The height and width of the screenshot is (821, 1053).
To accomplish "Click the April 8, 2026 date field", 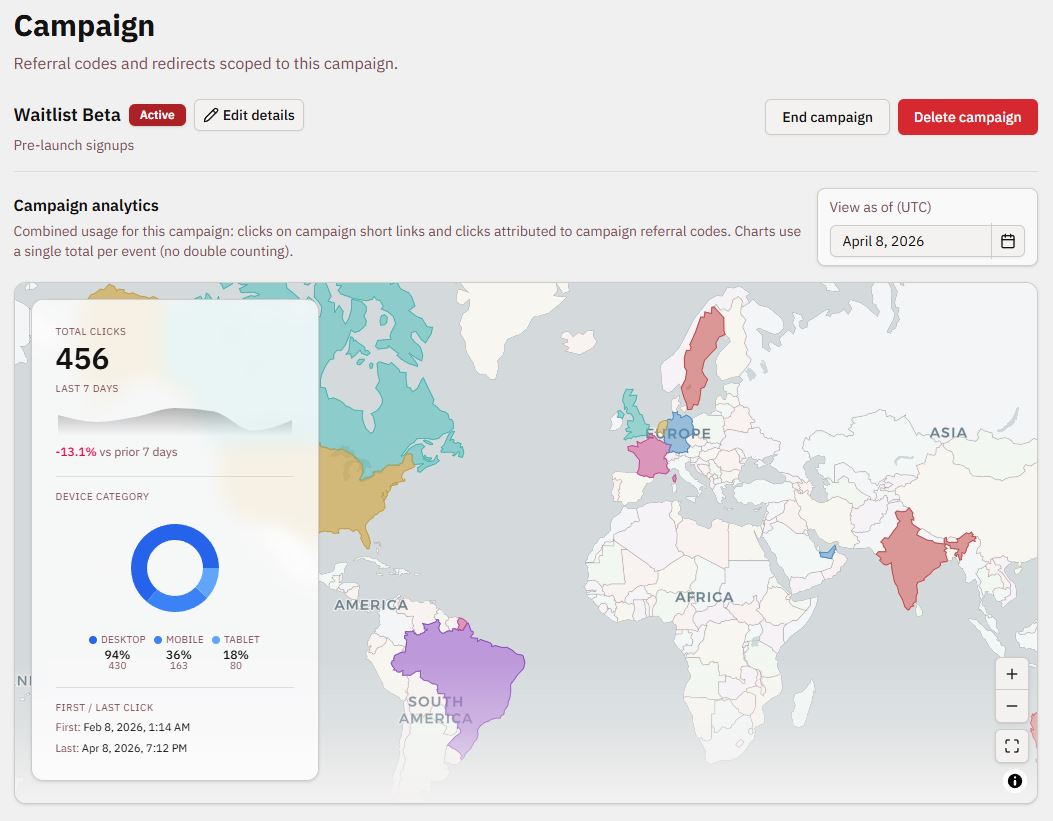I will click(x=910, y=241).
